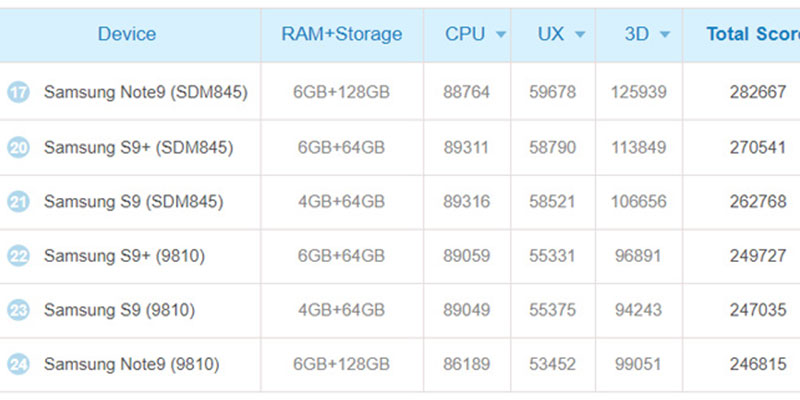
Task: Open the CPU column sort arrow
Action: (x=501, y=35)
